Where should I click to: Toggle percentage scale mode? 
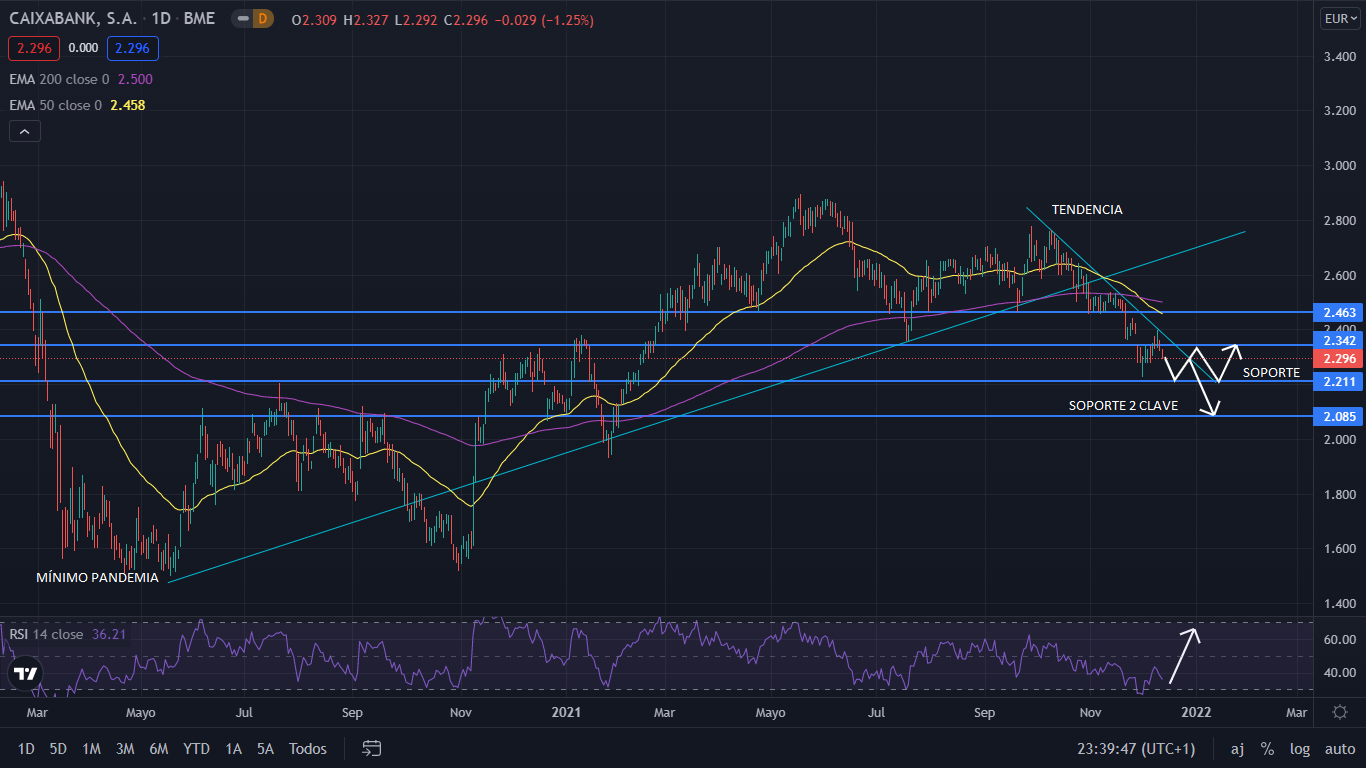[x=1267, y=748]
